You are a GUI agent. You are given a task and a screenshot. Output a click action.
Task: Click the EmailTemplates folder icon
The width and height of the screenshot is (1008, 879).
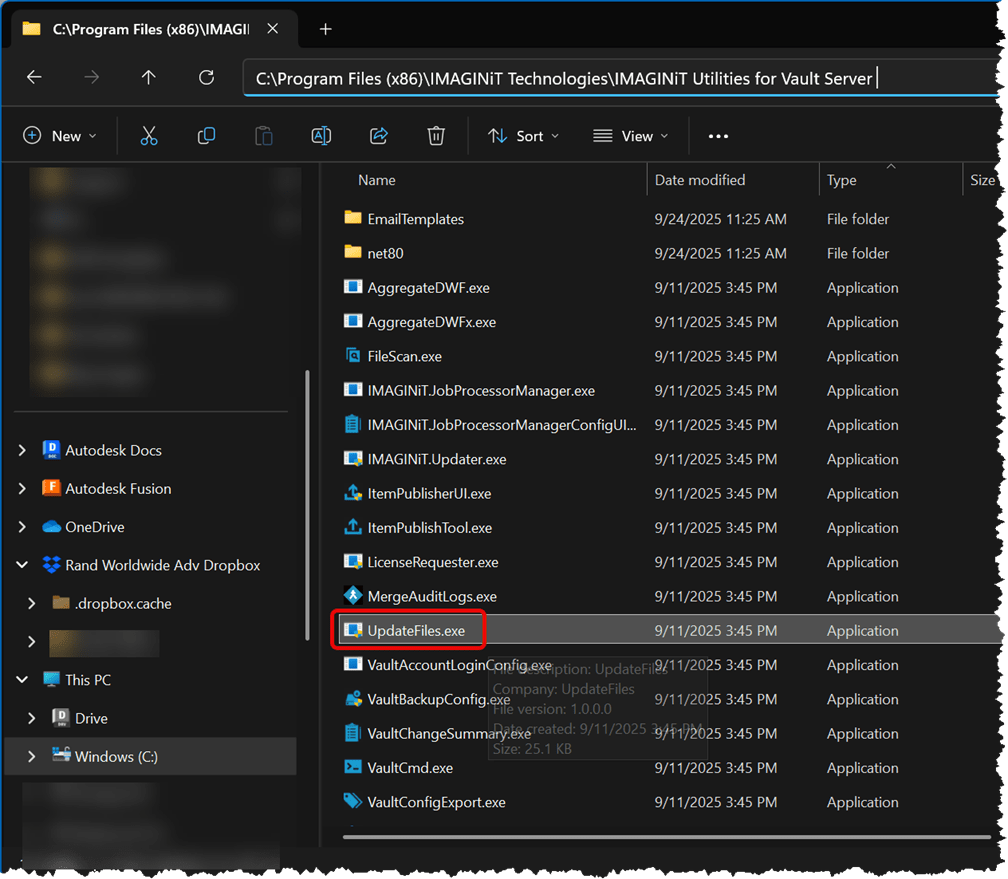[352, 218]
